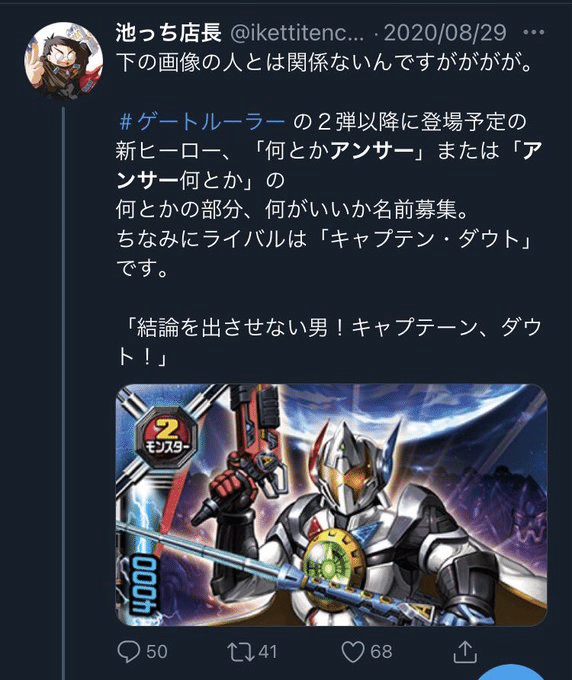Enlarge the armored hero card image
This screenshot has width=572, height=680.
[331, 504]
